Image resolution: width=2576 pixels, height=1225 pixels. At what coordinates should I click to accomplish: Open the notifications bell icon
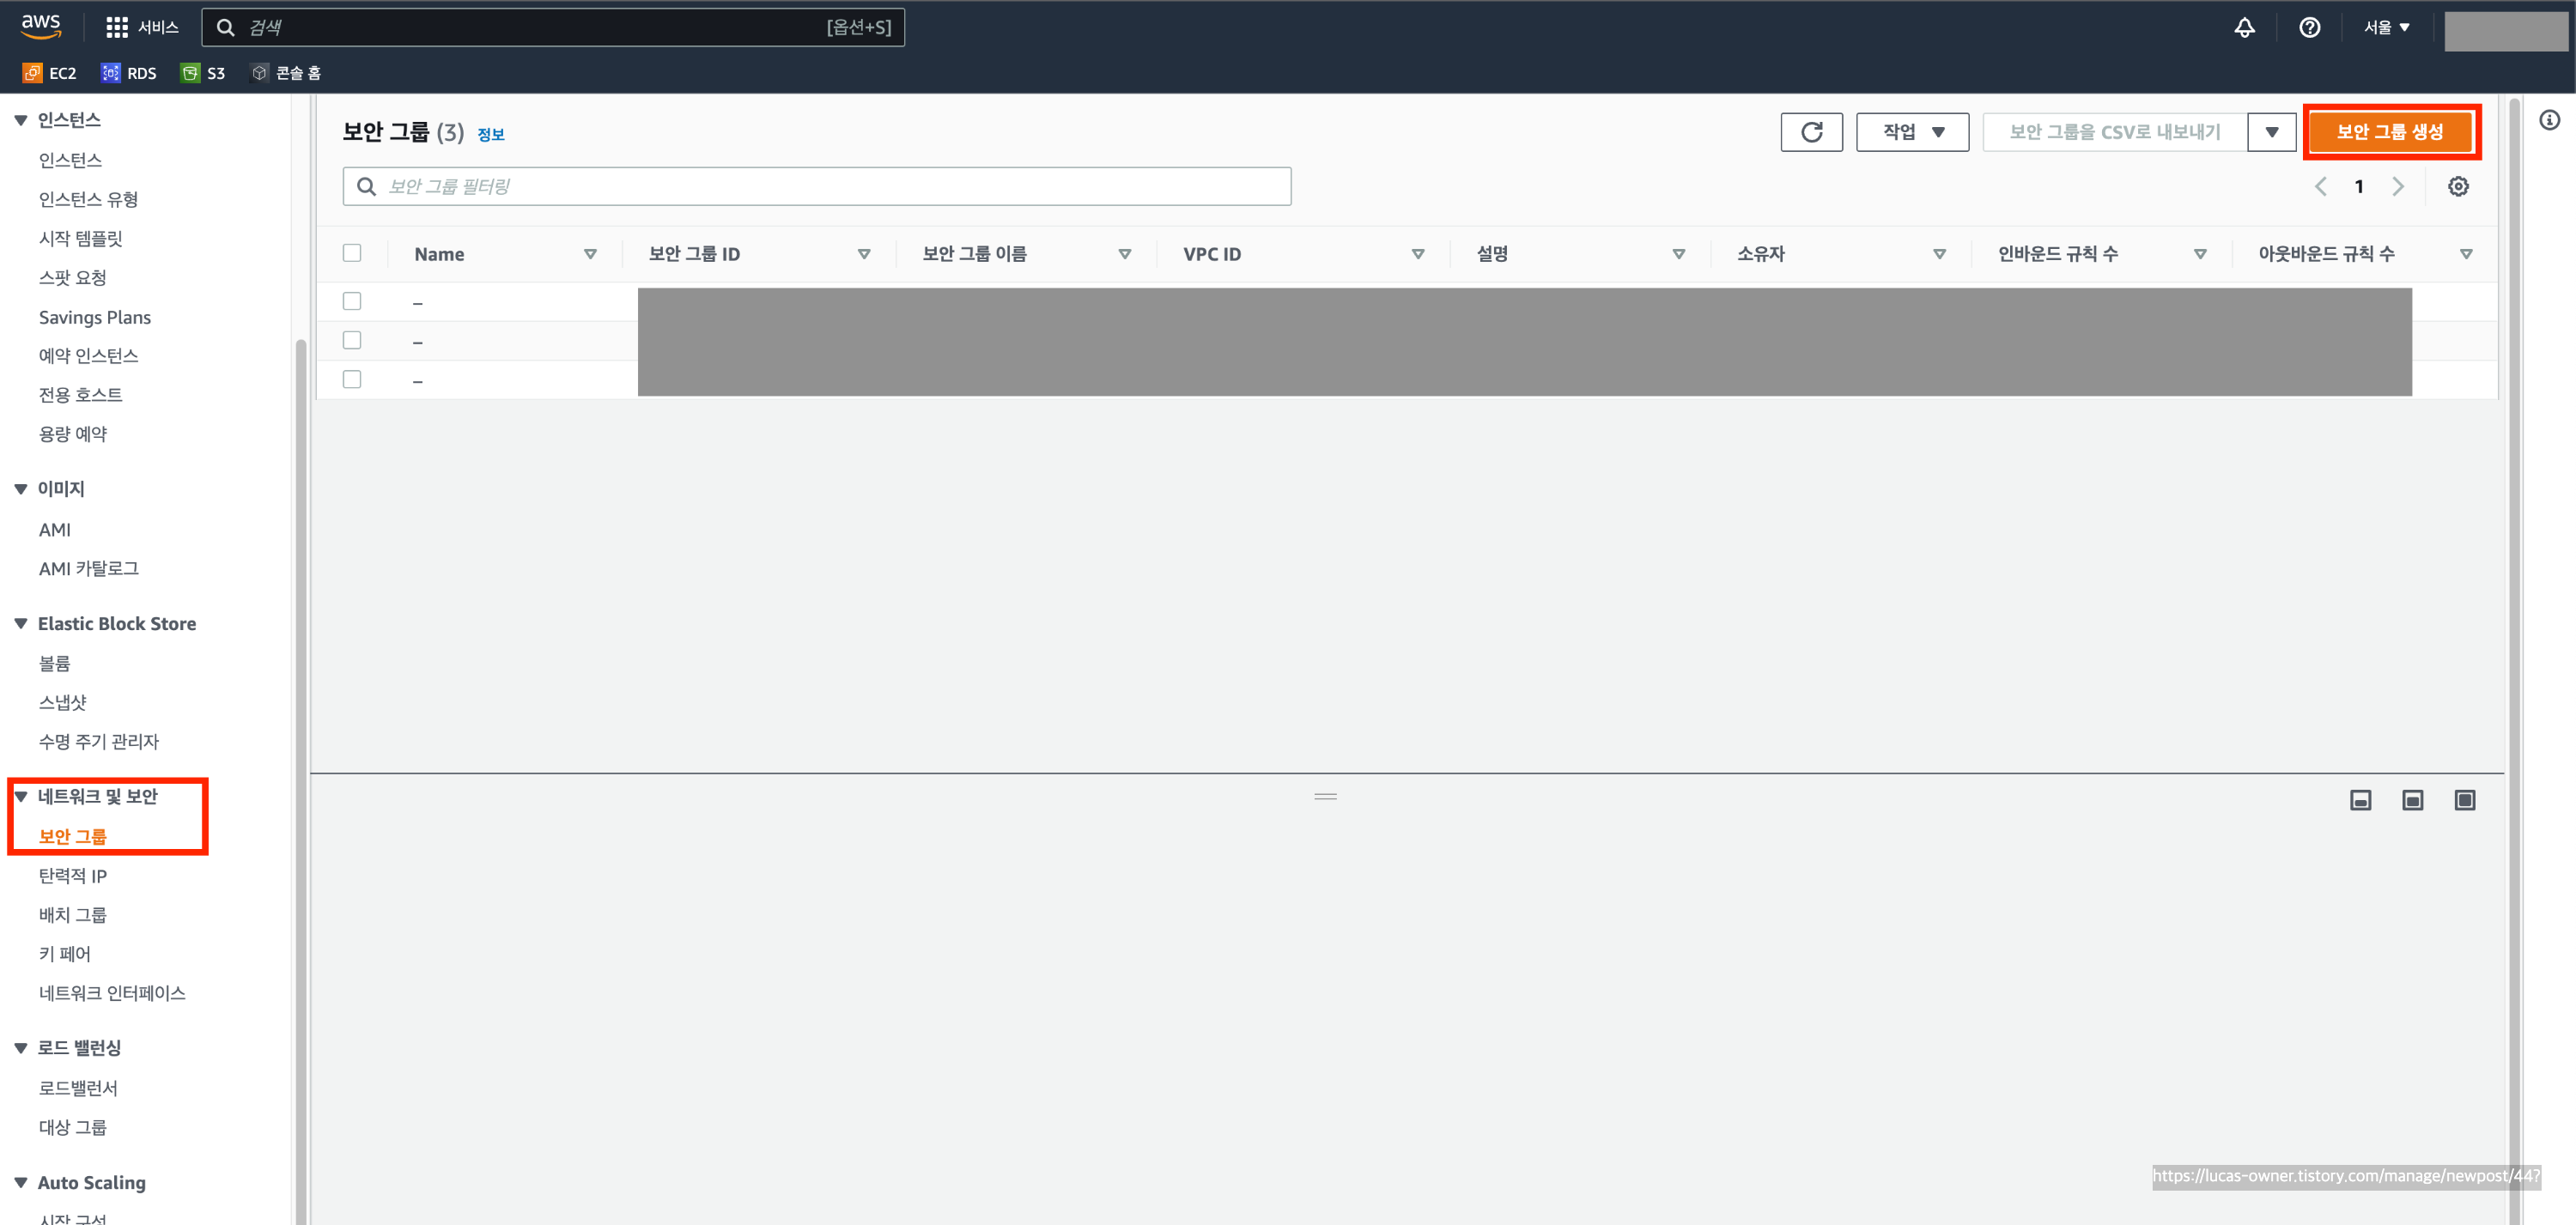[x=2244, y=27]
